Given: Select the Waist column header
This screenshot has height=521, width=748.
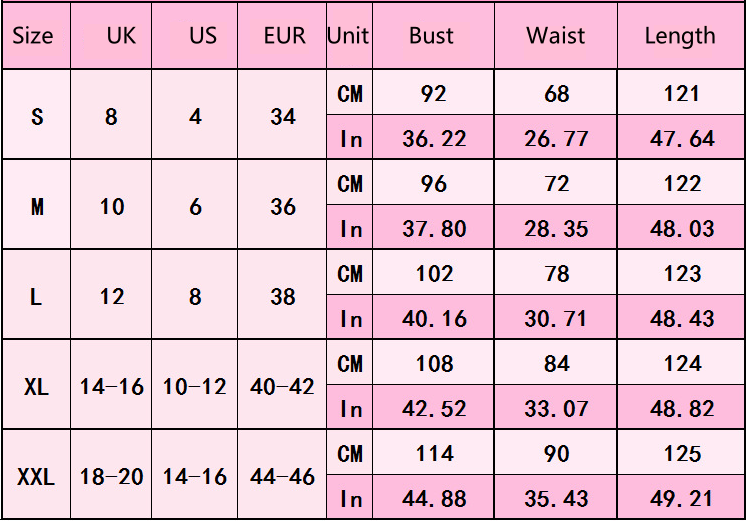Looking at the screenshot, I should tap(556, 36).
